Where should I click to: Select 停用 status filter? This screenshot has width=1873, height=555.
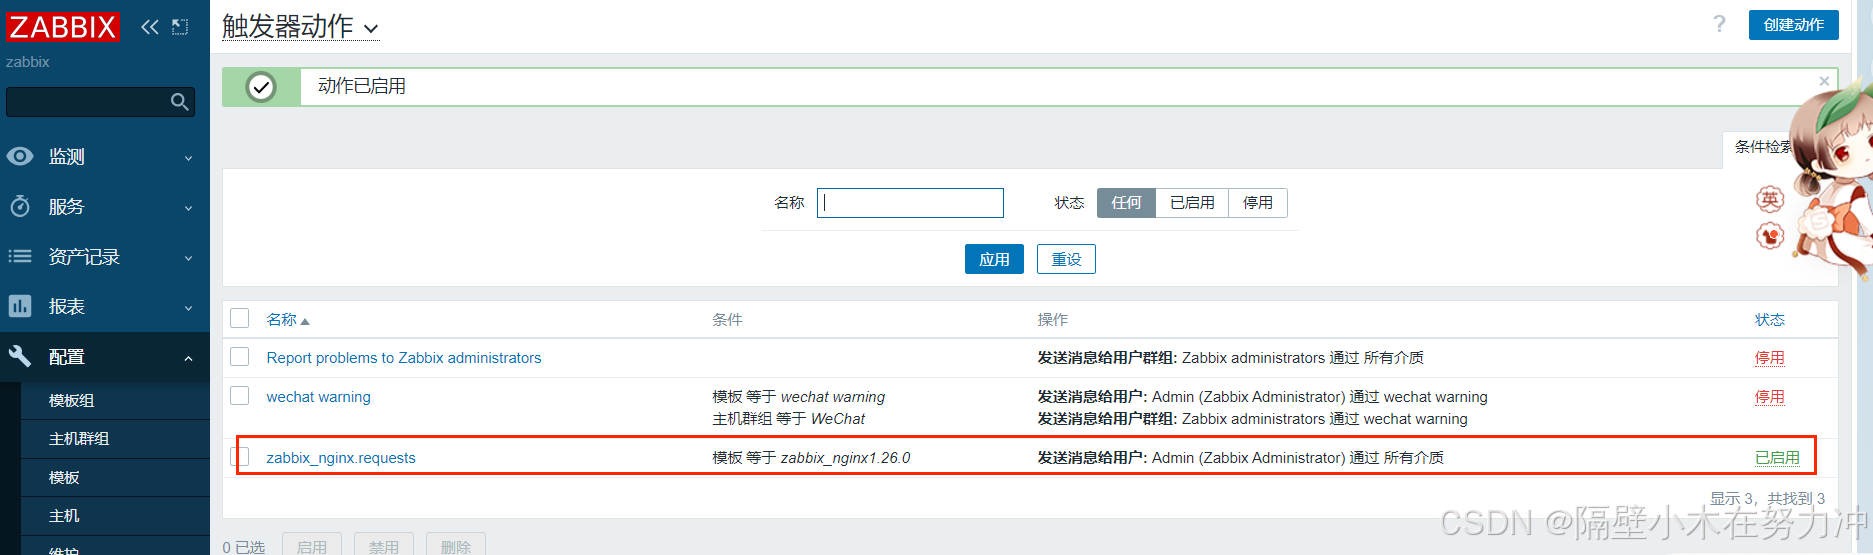(1258, 203)
